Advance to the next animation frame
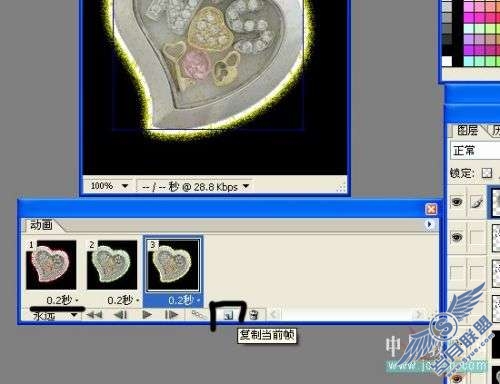This screenshot has height=384, width=500. click(x=171, y=315)
